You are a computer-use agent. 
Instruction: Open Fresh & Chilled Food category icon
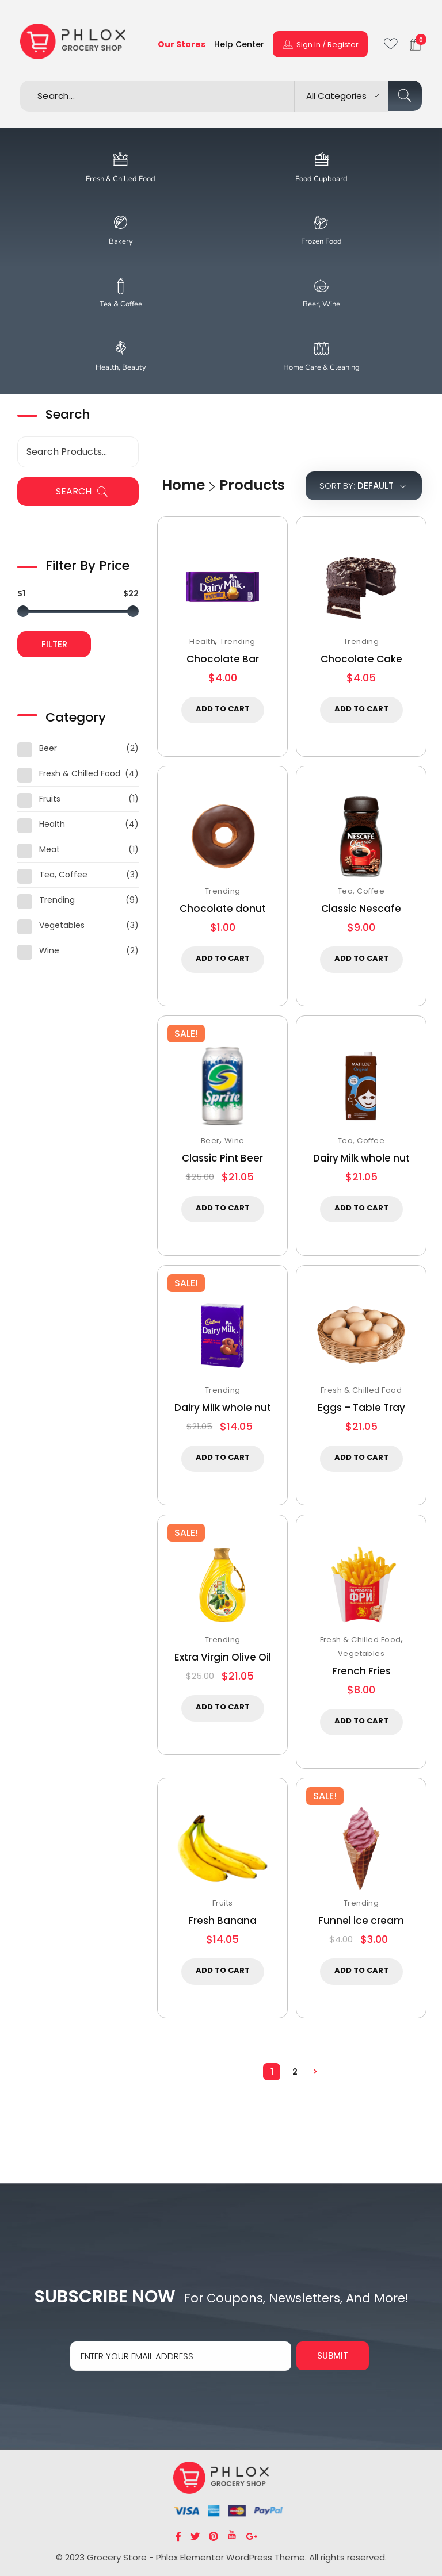tap(120, 159)
